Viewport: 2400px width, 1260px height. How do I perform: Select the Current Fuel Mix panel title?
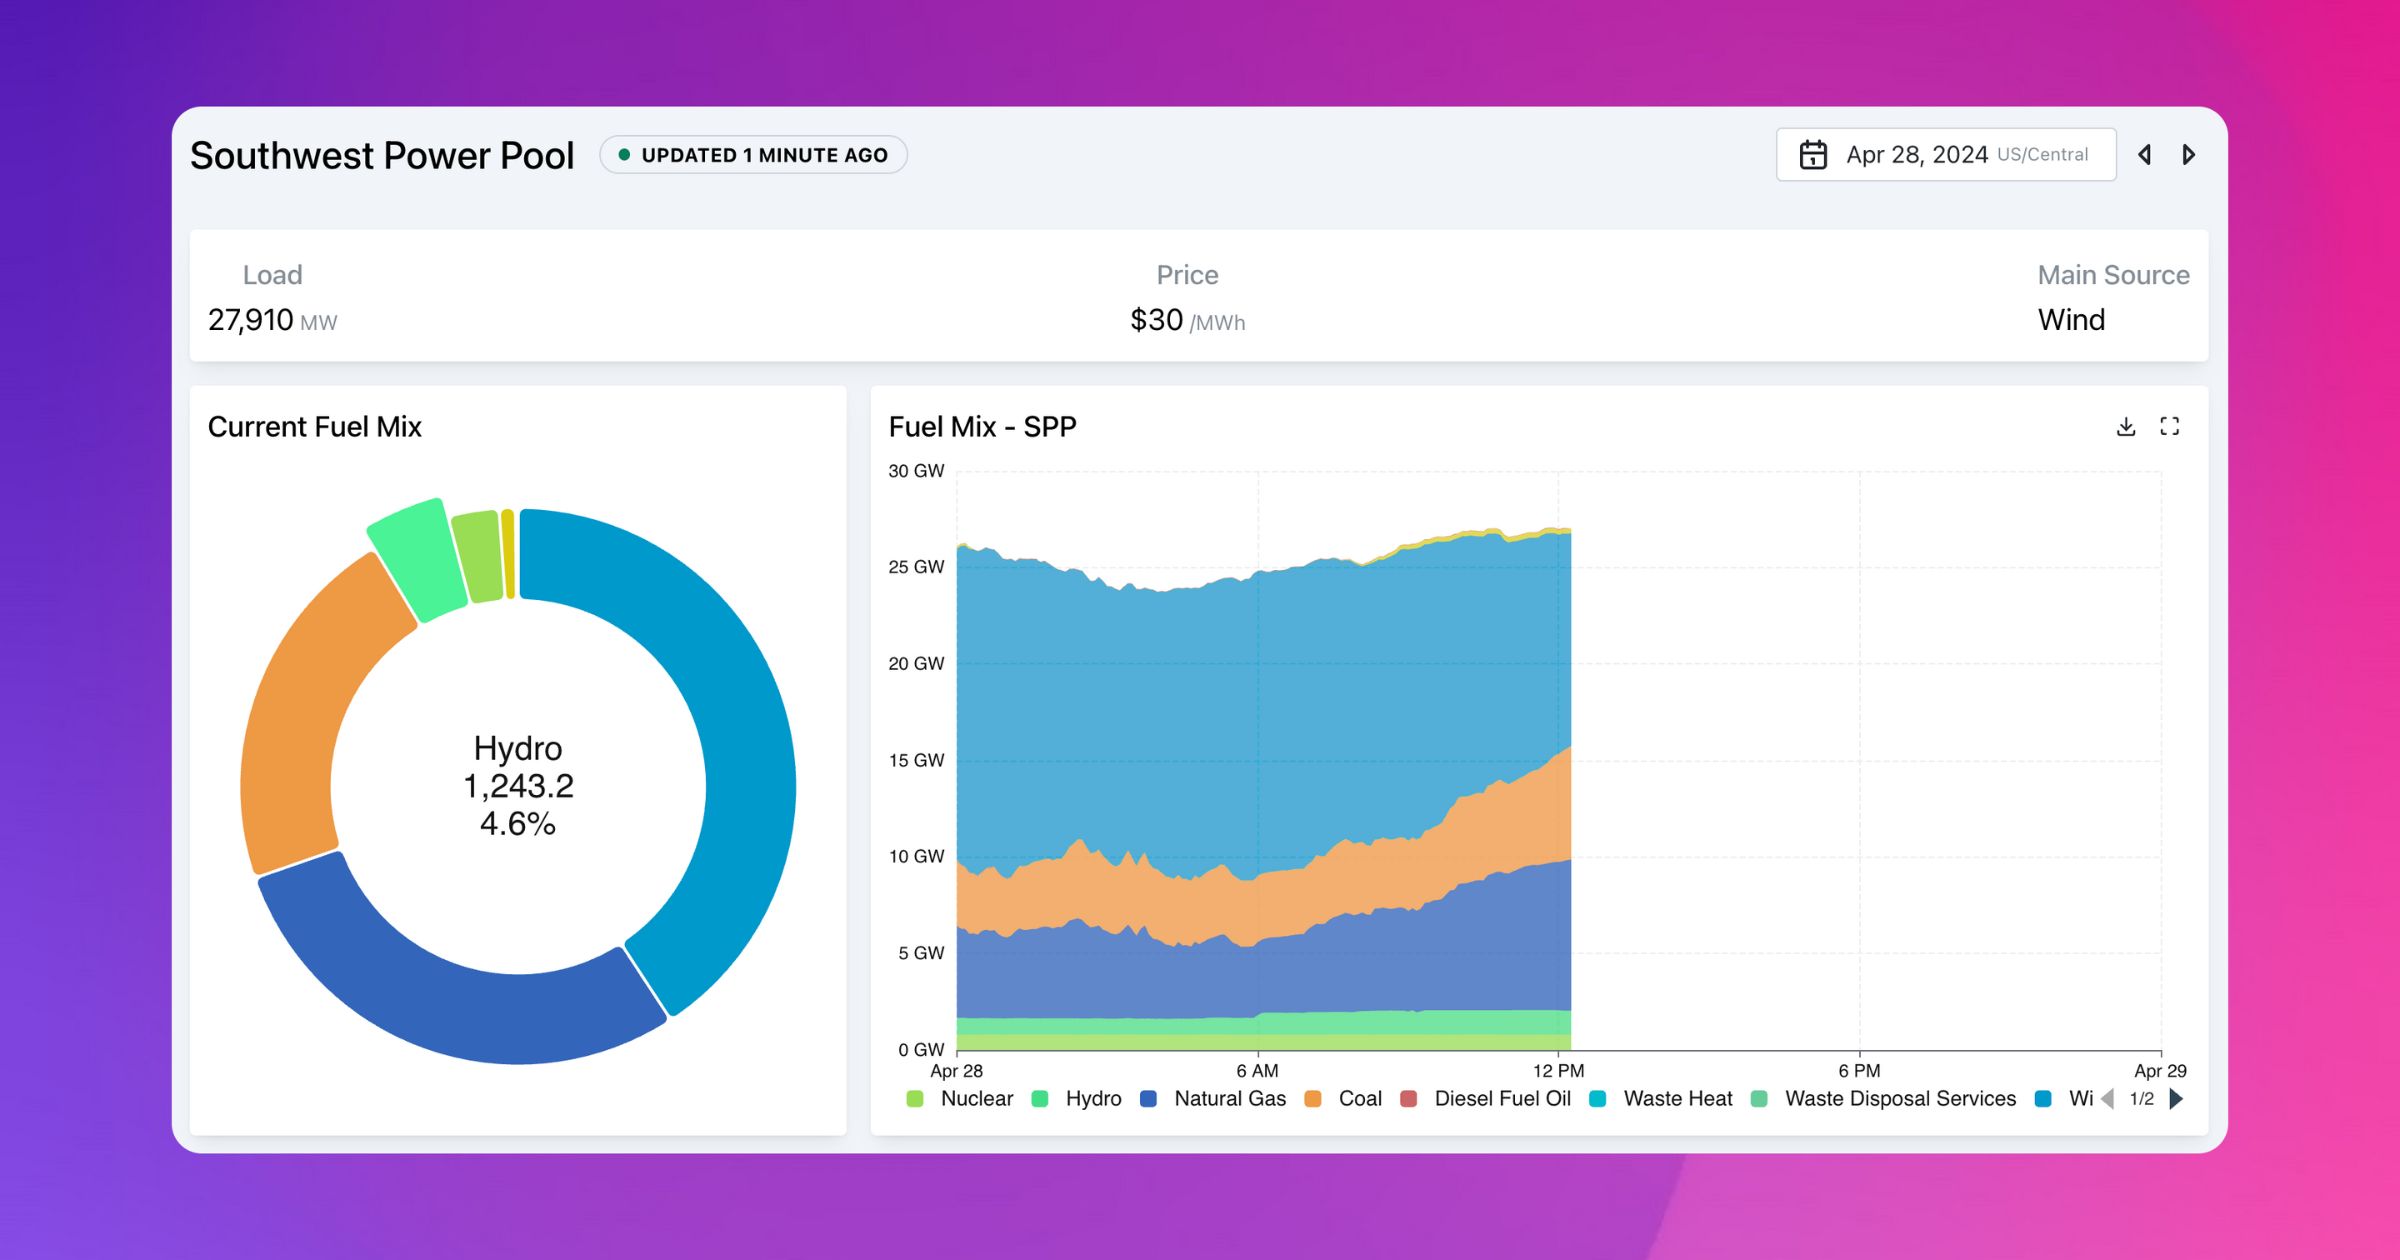[314, 427]
